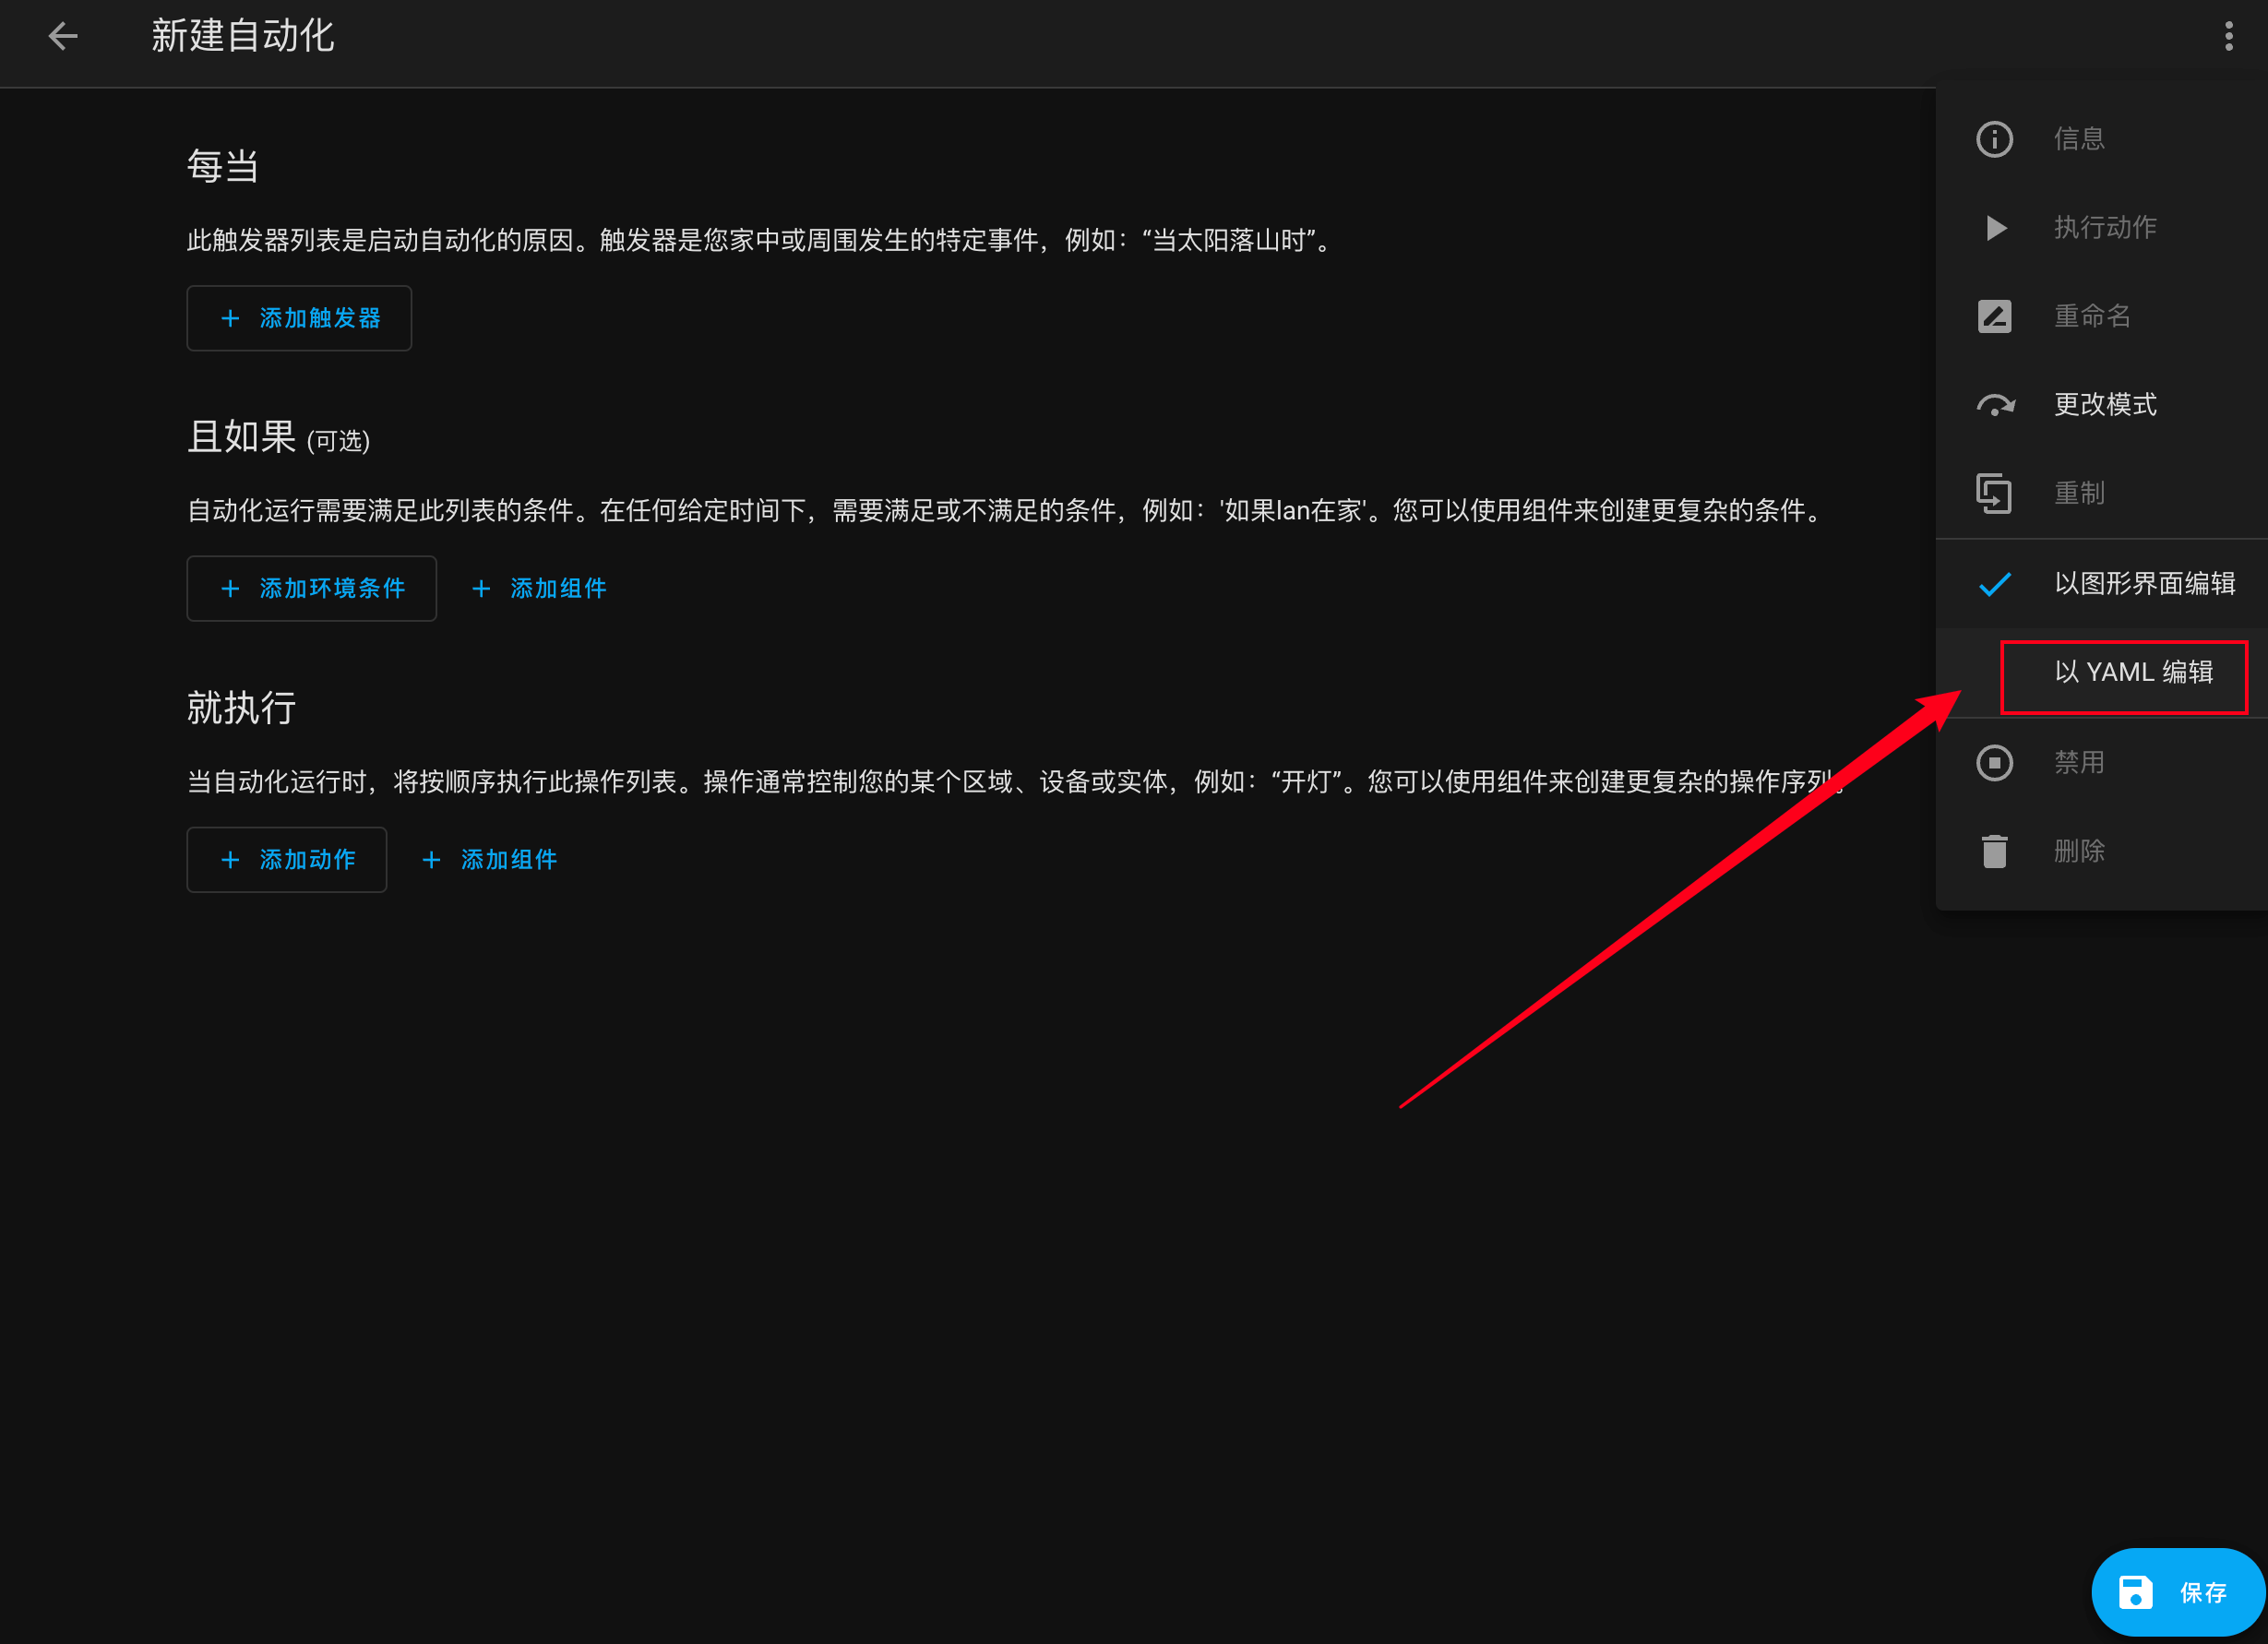The height and width of the screenshot is (1644, 2268).
Task: Save the automation with 保存
Action: (2178, 1592)
